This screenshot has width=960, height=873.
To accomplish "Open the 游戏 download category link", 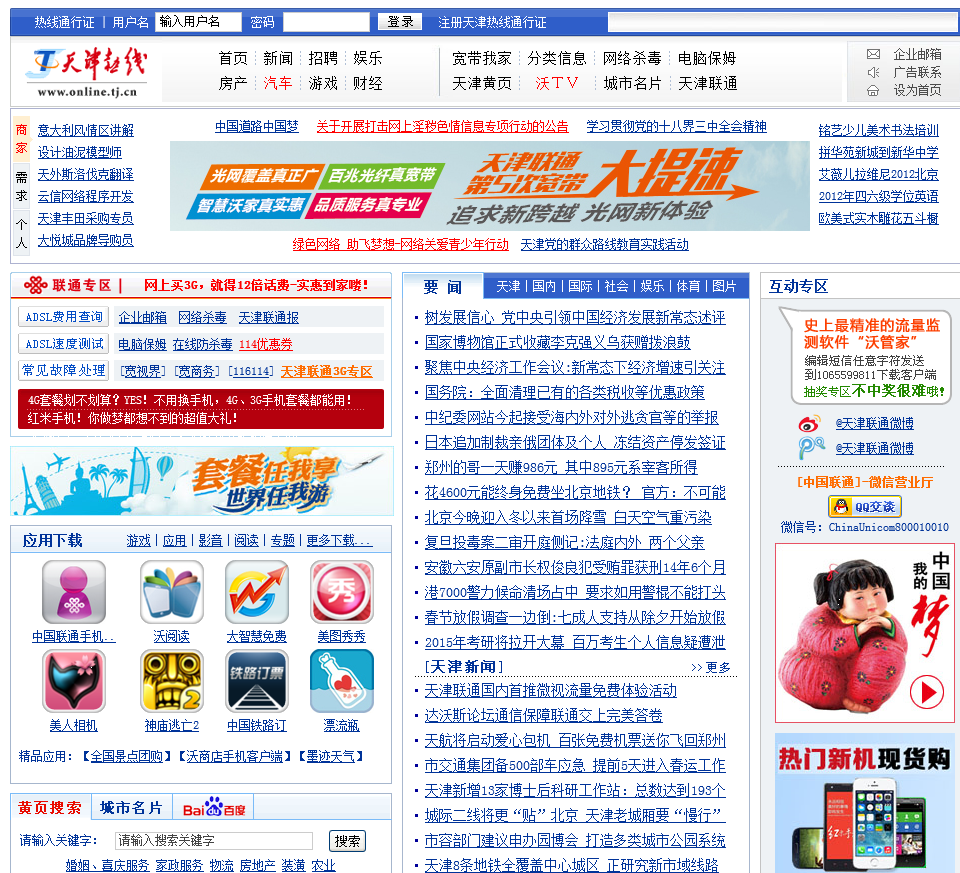I will [138, 541].
